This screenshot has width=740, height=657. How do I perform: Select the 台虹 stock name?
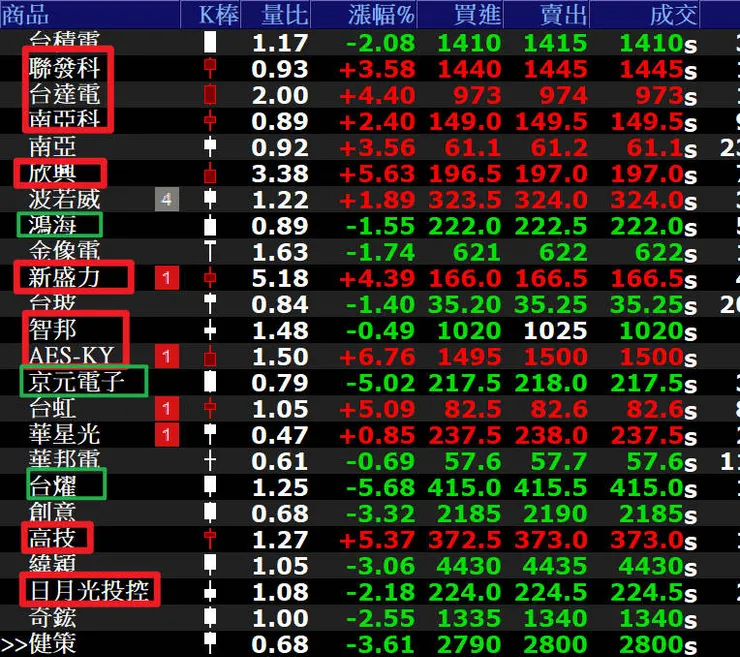[52, 408]
